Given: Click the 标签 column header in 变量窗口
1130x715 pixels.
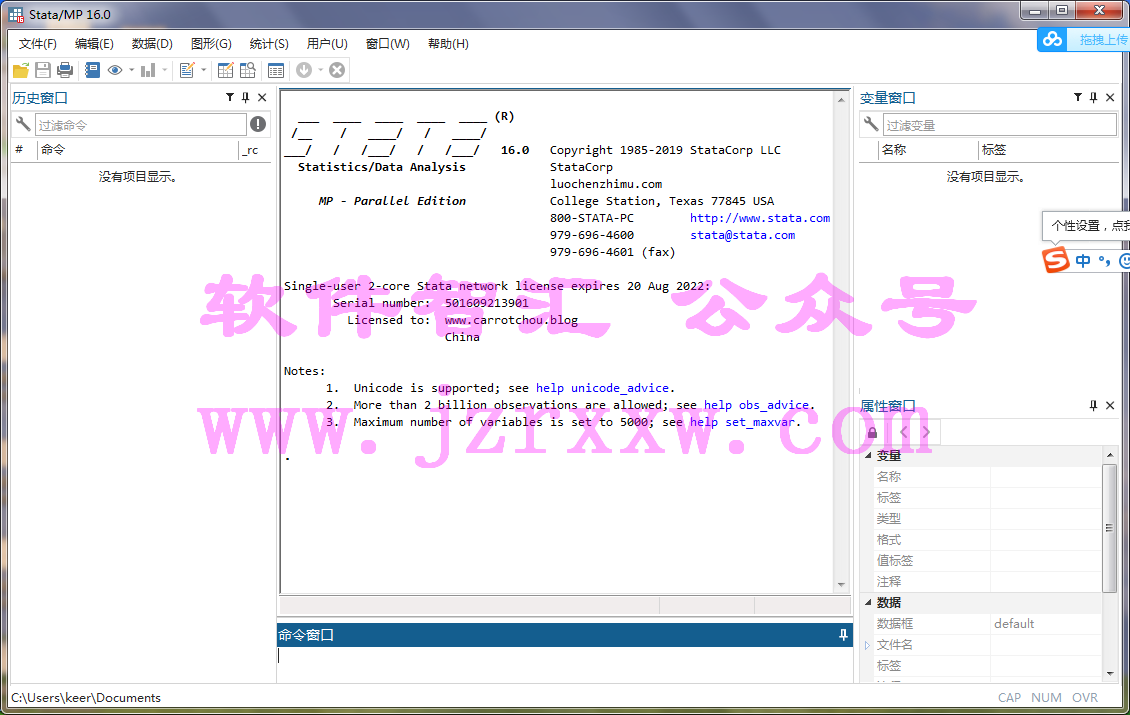Looking at the screenshot, I should tap(1049, 150).
